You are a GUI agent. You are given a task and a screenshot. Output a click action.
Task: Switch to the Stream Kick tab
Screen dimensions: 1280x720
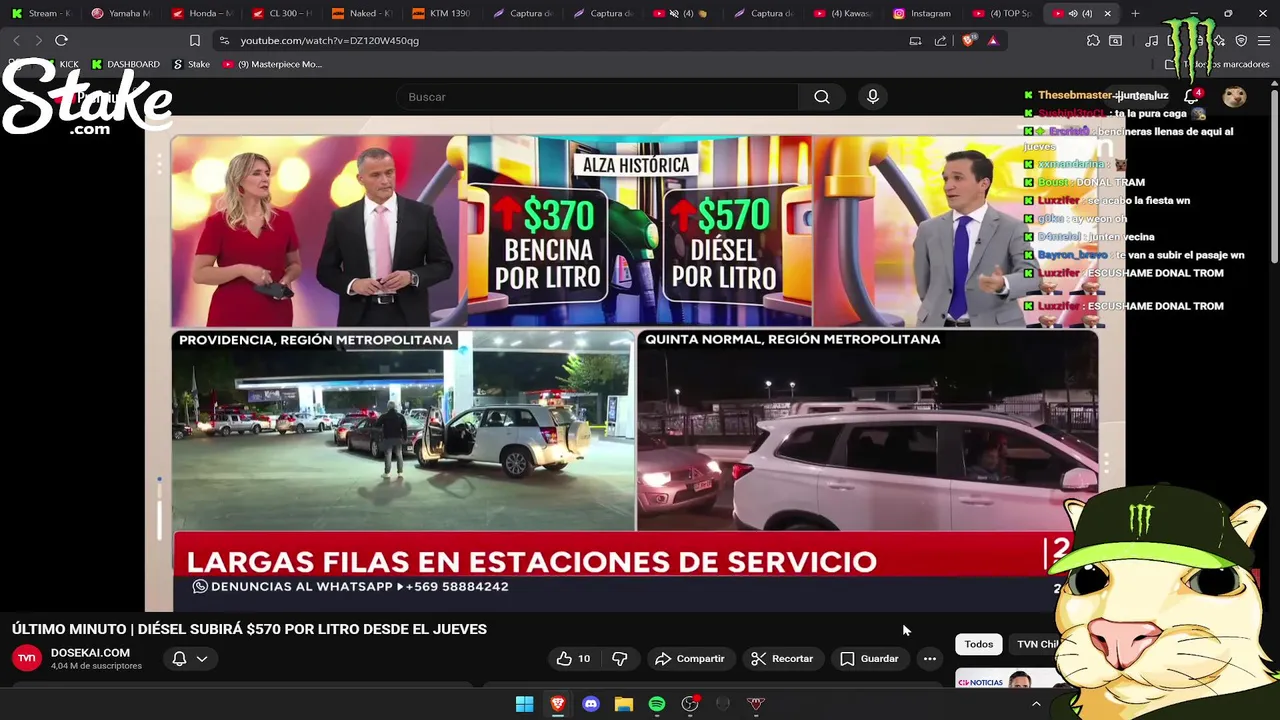pyautogui.click(x=41, y=14)
